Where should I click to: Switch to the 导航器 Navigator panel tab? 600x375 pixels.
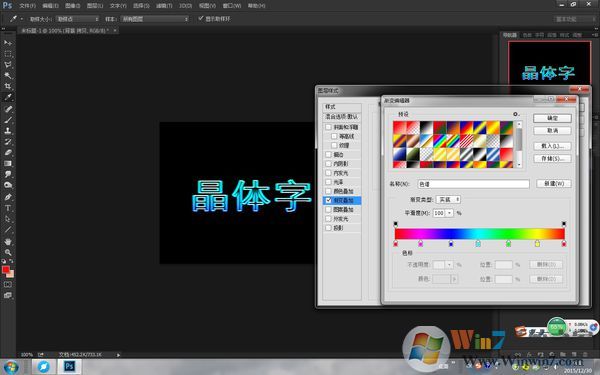click(x=510, y=35)
